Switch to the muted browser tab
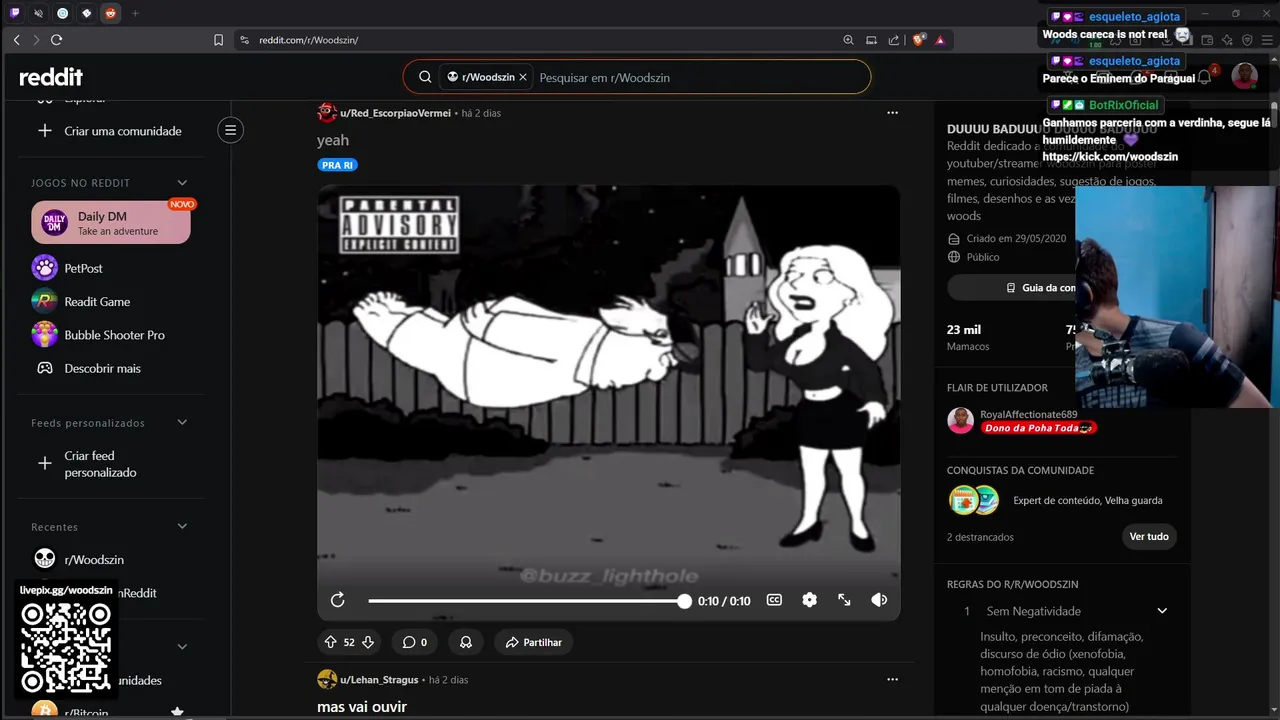Viewport: 1280px width, 720px height. [38, 13]
